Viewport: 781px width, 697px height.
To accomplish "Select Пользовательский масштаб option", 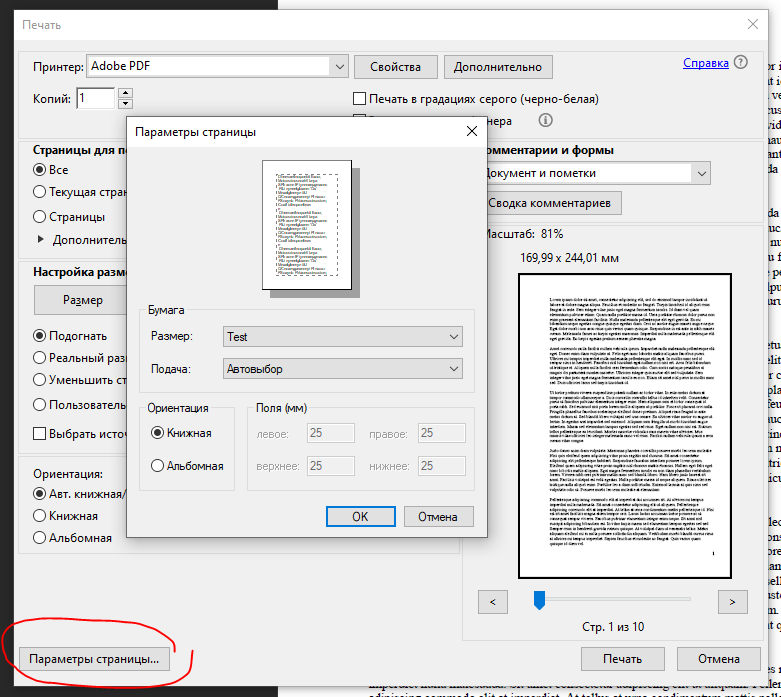I will click(39, 405).
